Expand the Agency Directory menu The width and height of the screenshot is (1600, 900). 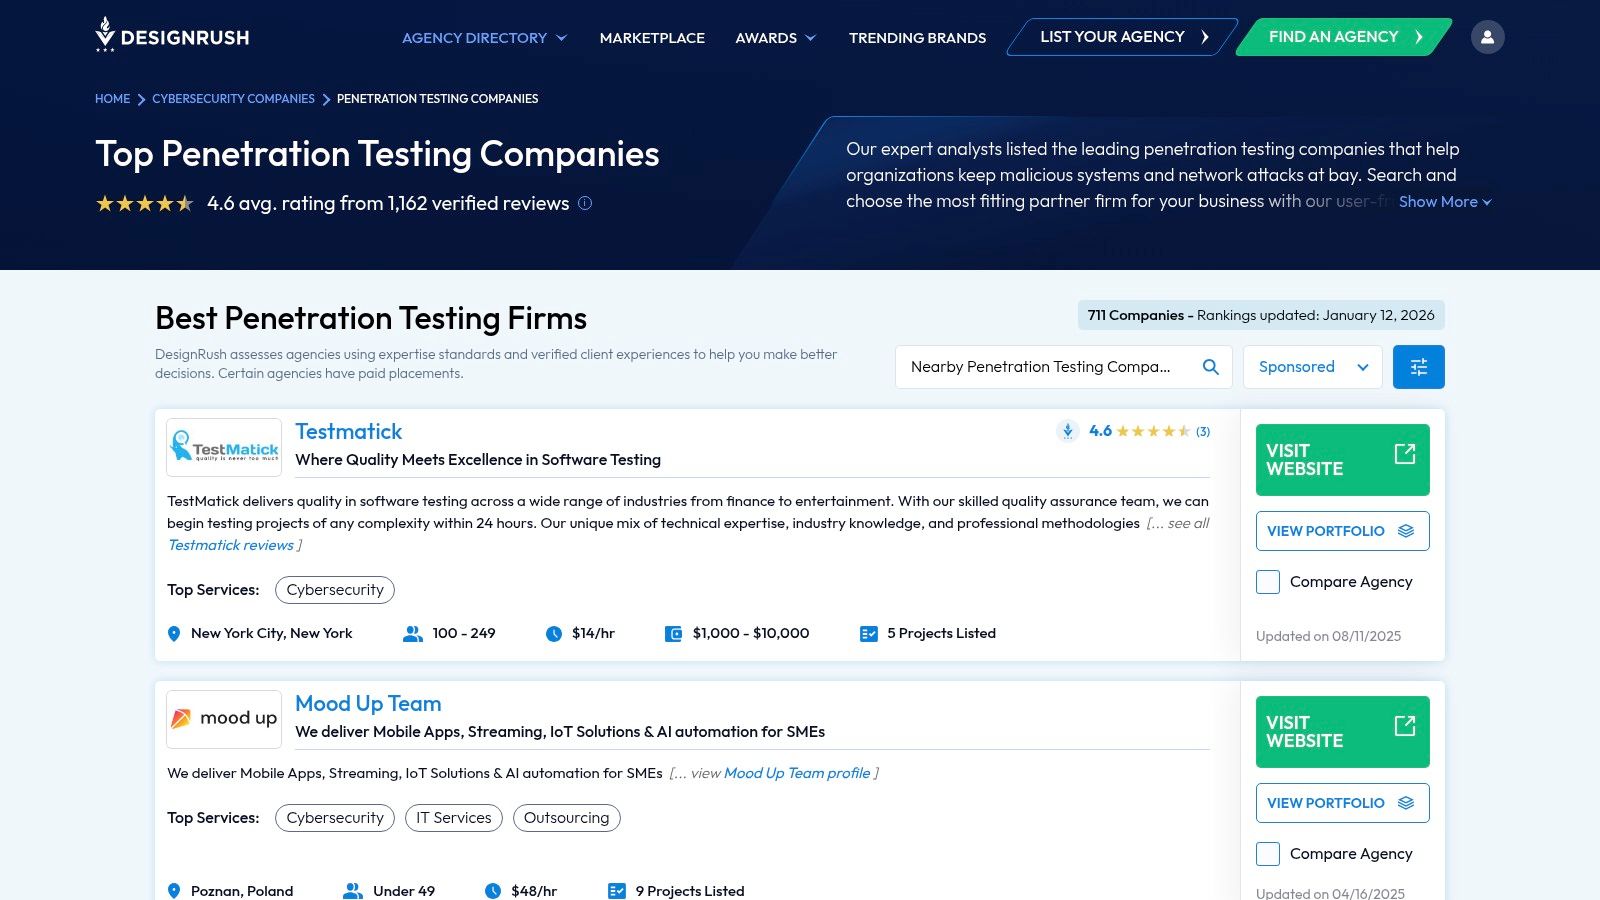tap(483, 38)
